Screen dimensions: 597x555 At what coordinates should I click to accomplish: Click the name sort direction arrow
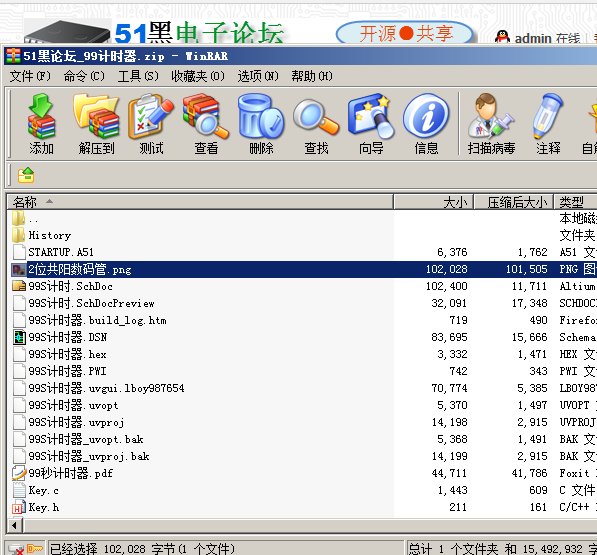tap(49, 201)
